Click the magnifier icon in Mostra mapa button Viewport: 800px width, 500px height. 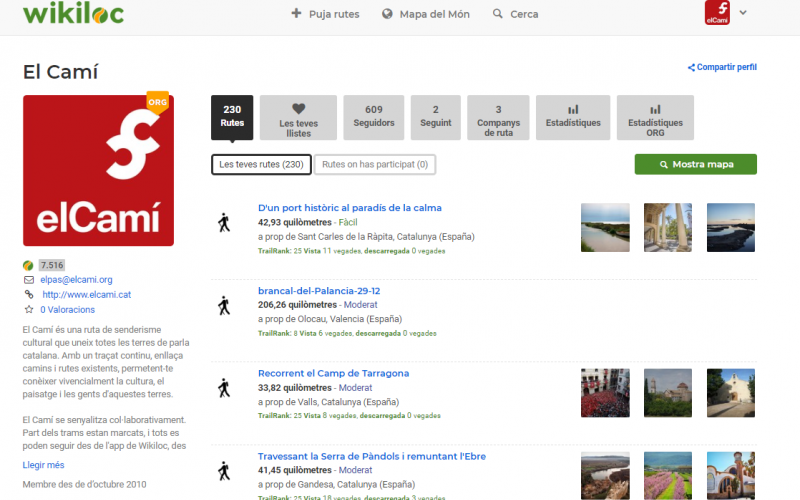(664, 165)
